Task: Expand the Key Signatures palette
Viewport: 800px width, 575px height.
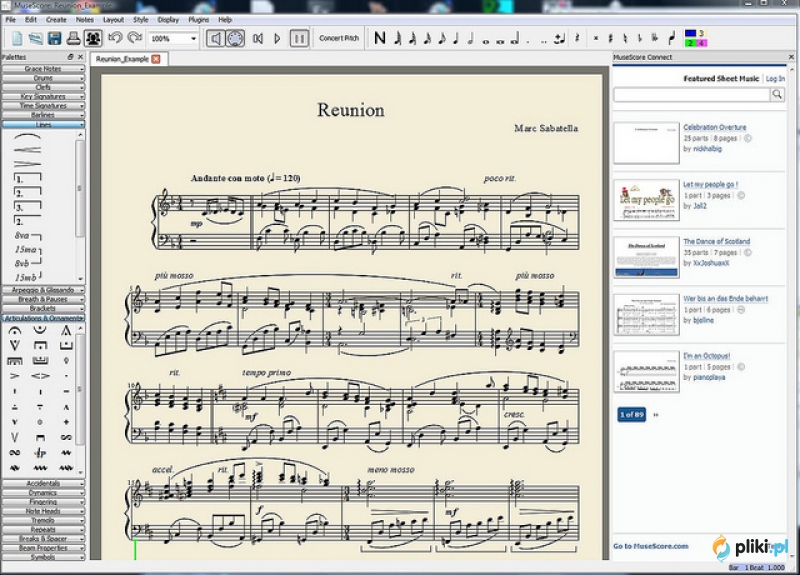Action: pos(43,96)
